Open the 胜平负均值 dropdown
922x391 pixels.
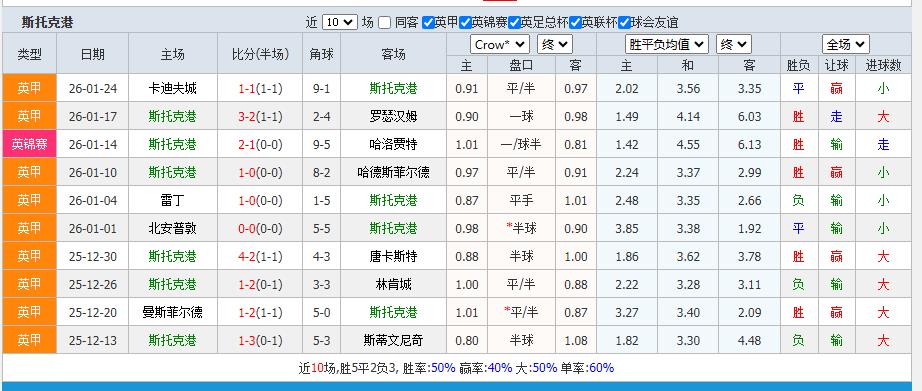click(667, 45)
